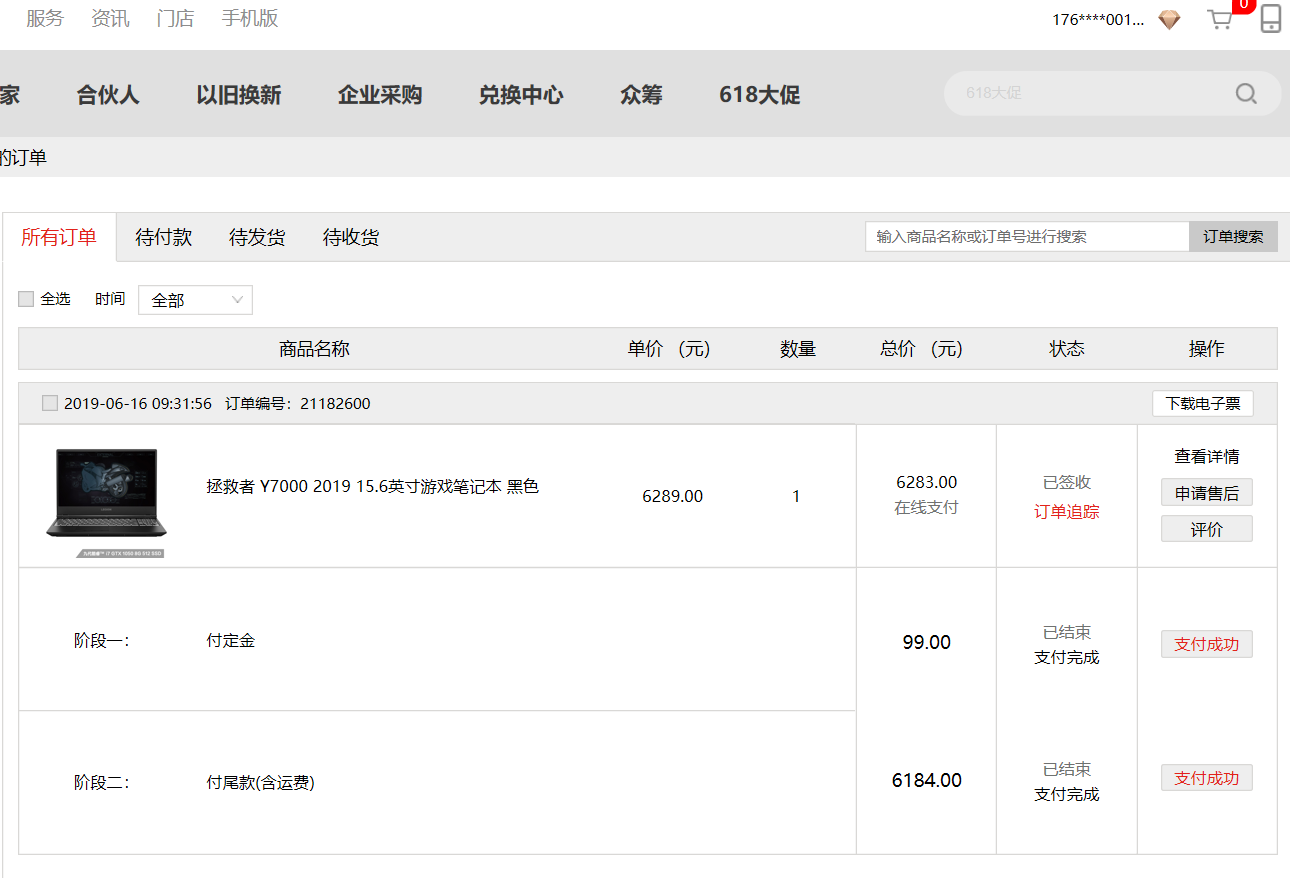Image resolution: width=1290 pixels, height=878 pixels.
Task: Open the 时间 dropdown showing 全部
Action: pos(195,300)
